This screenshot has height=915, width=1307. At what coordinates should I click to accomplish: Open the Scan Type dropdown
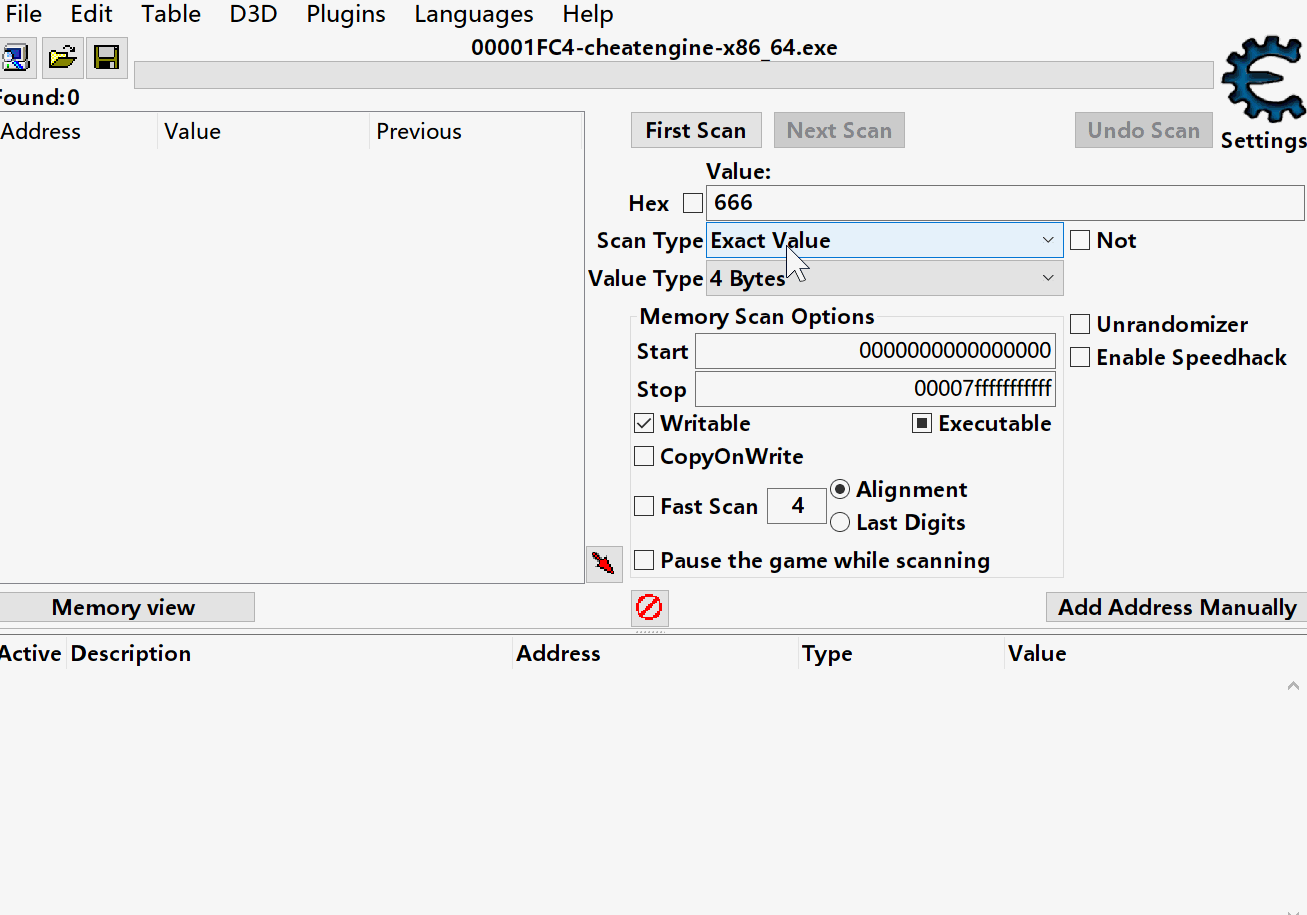pos(884,240)
